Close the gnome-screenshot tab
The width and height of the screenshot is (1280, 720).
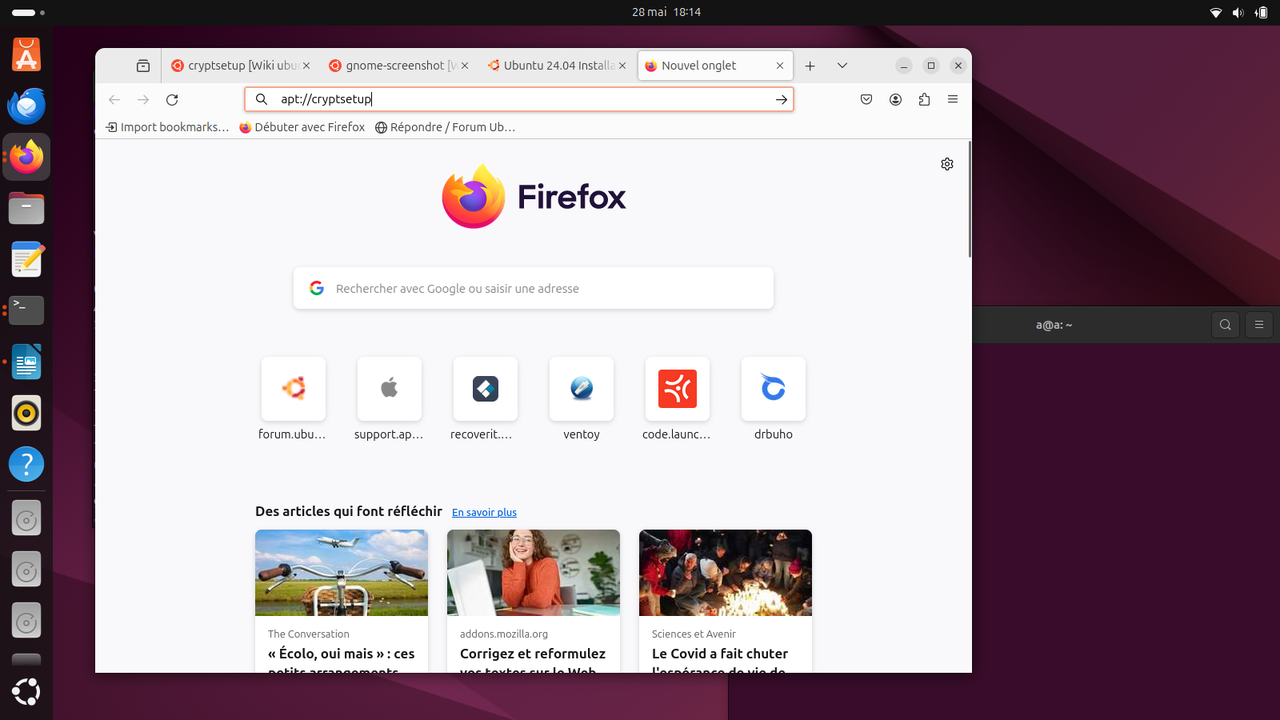tap(464, 66)
